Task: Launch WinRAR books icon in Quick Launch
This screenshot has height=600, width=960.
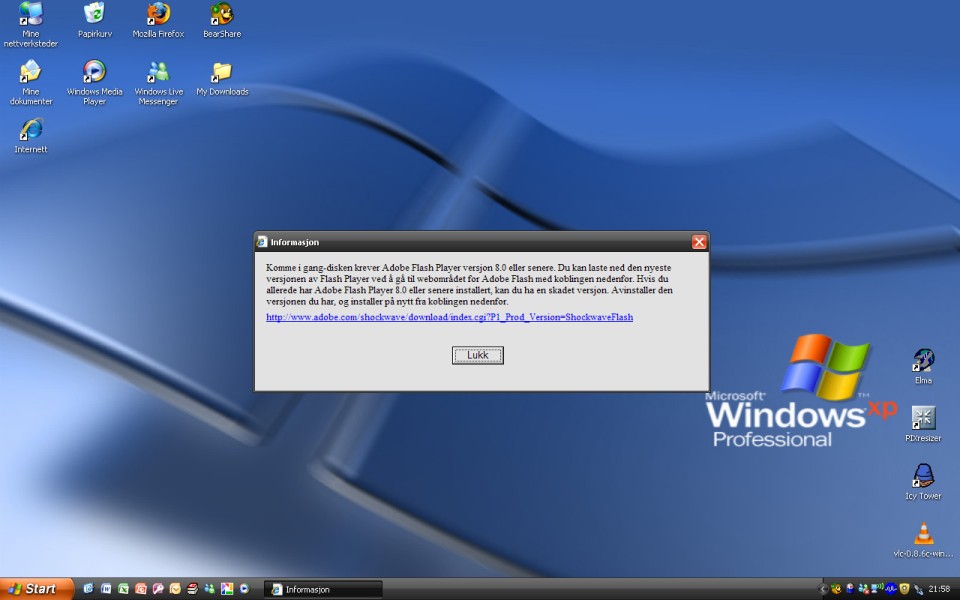Action: (x=192, y=588)
